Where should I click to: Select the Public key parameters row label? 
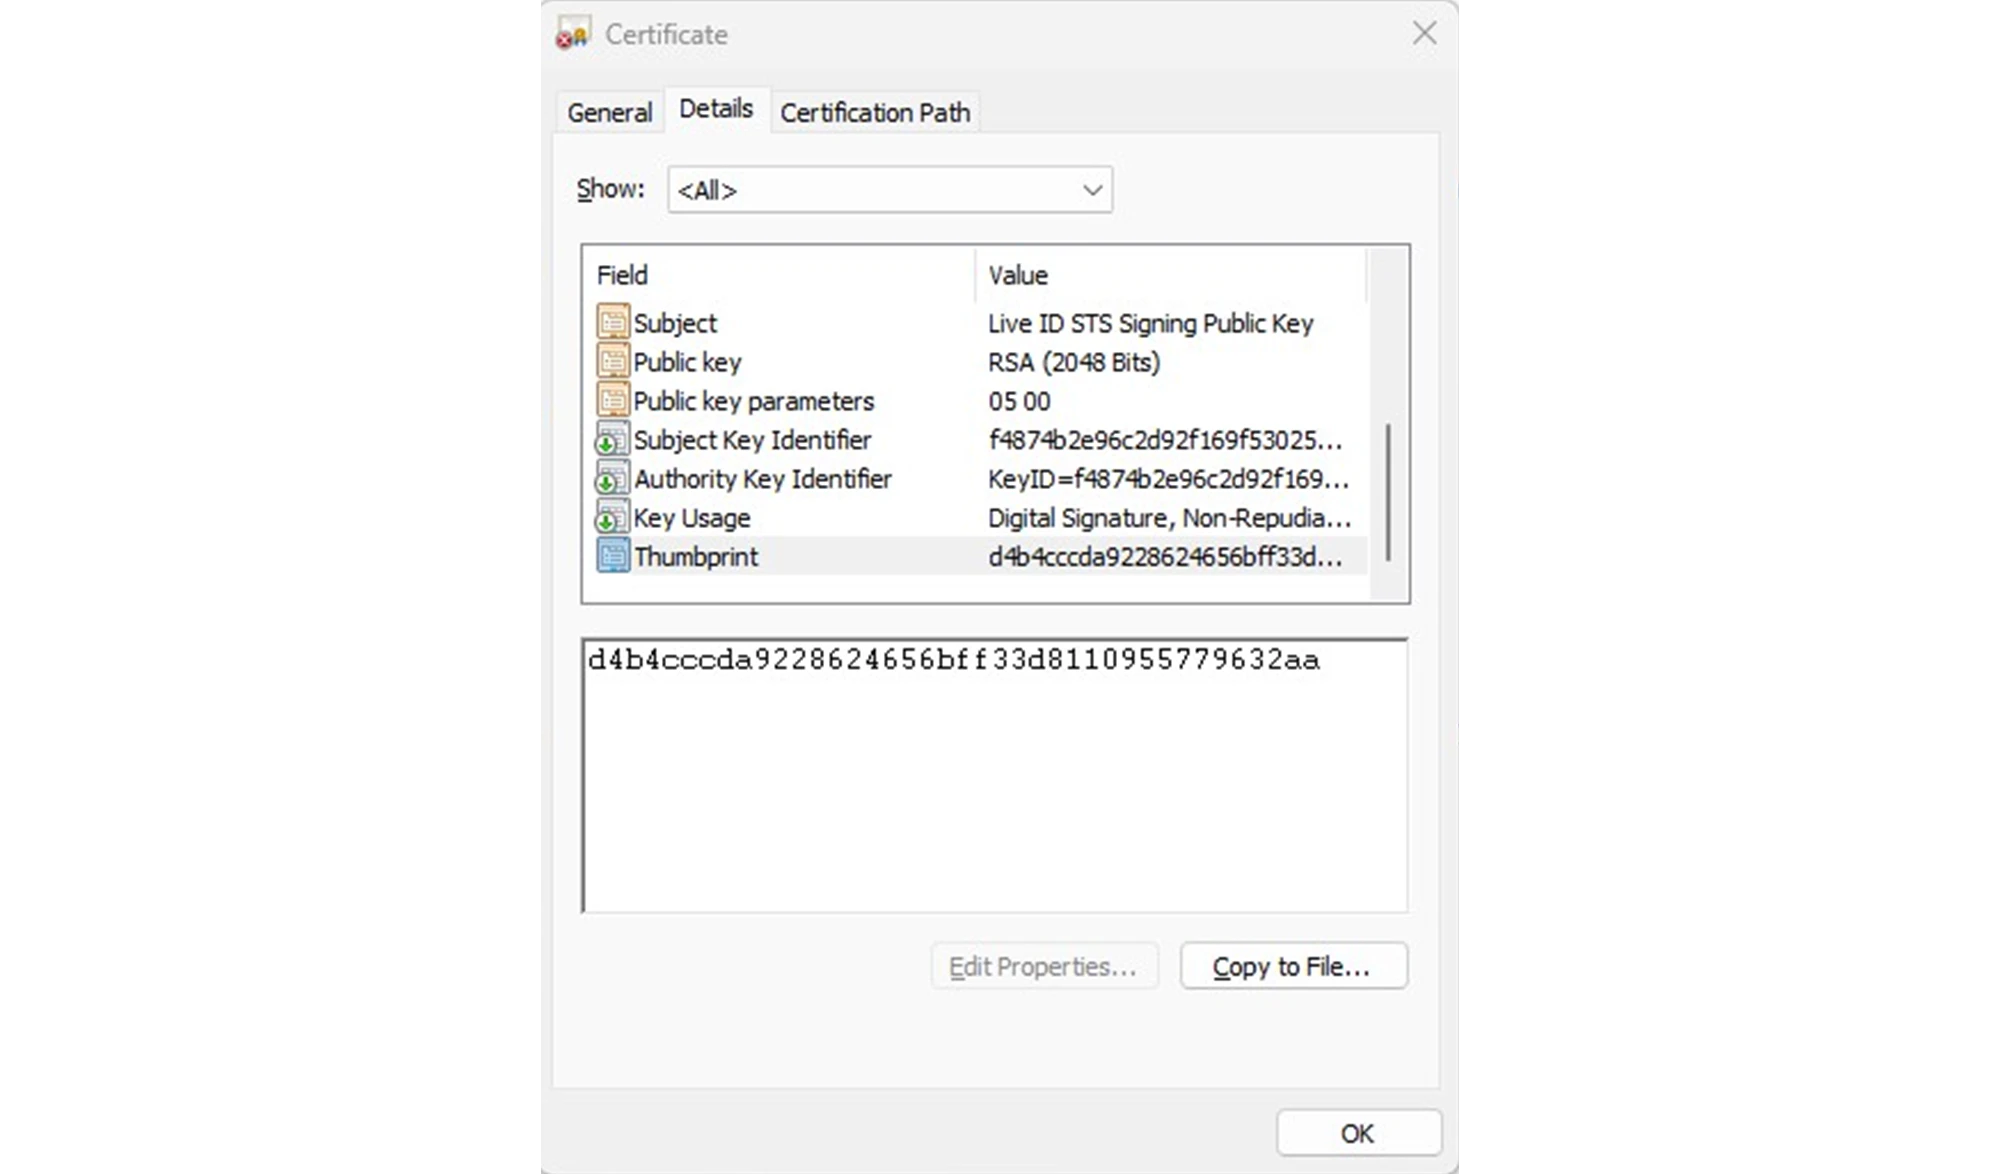754,401
